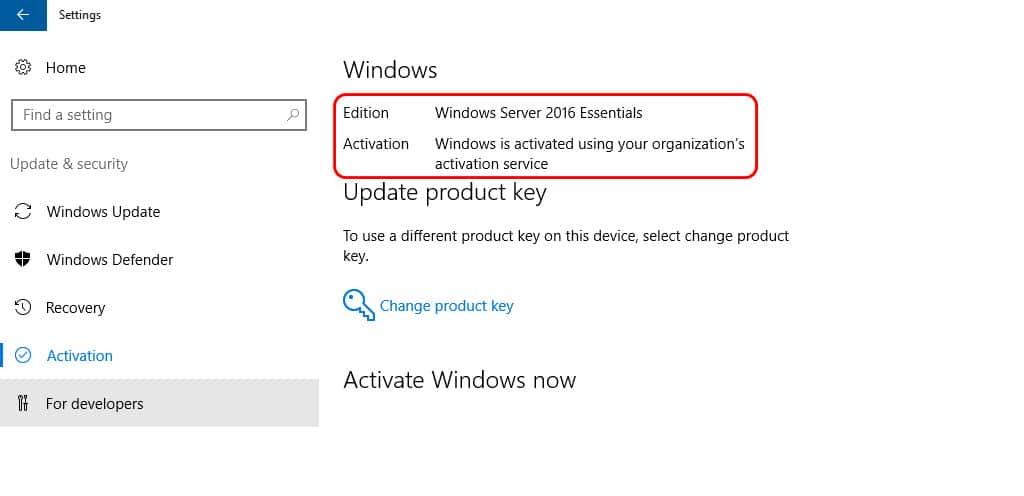Click the magnifier search icon
1024x496 pixels.
tap(293, 115)
